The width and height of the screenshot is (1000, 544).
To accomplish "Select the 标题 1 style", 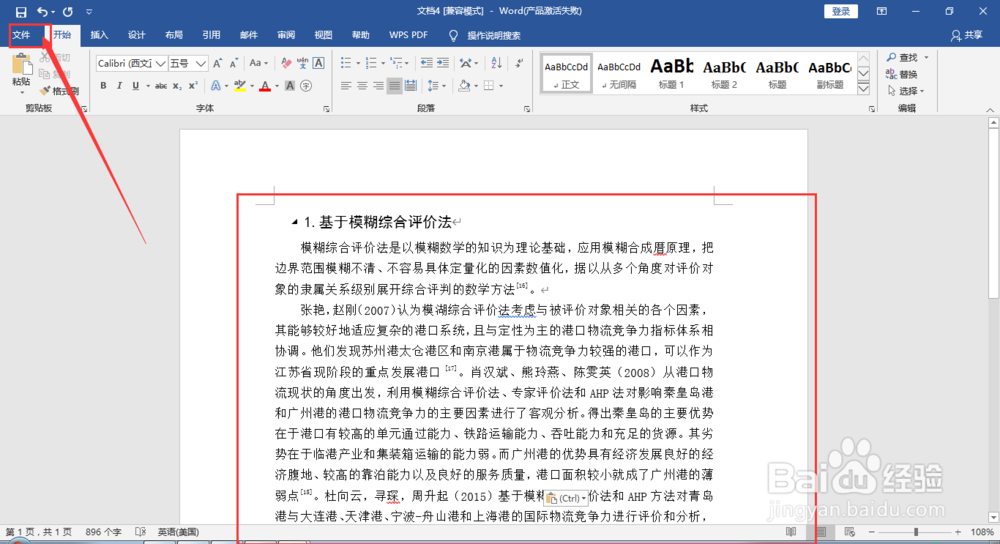I will click(x=671, y=73).
